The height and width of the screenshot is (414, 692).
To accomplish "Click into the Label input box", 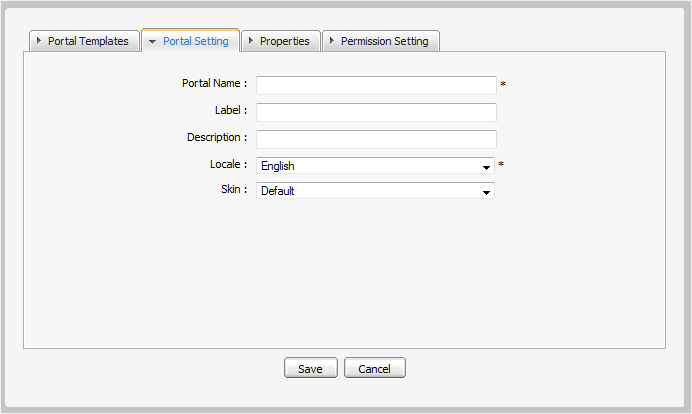I will [x=376, y=112].
